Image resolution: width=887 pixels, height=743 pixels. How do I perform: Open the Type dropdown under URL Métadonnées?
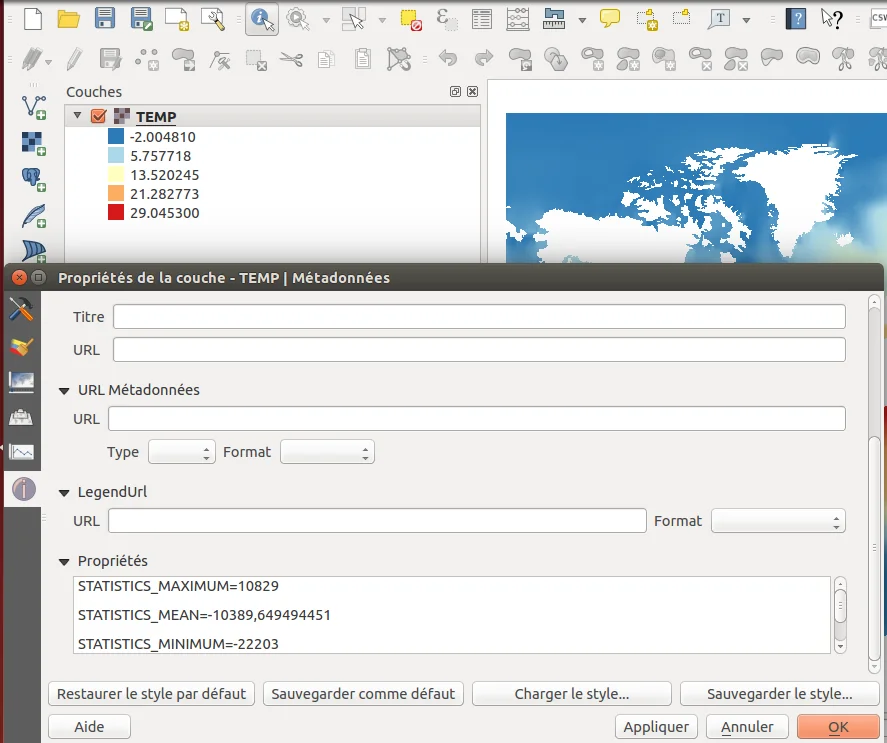[x=181, y=452]
